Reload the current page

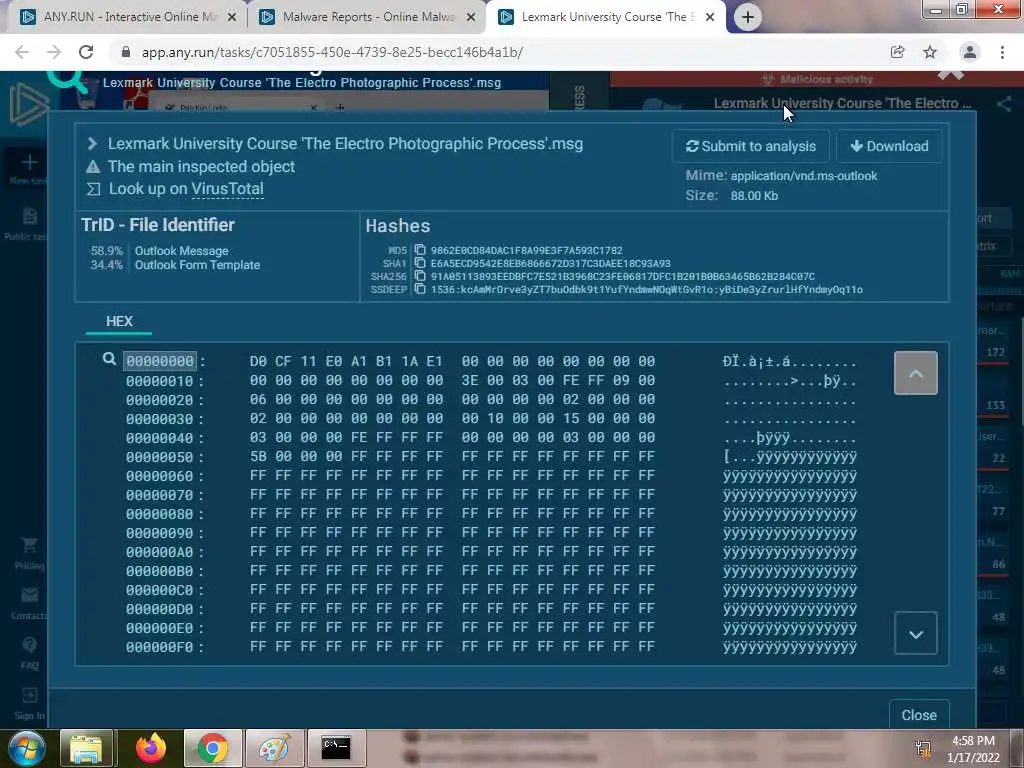(86, 52)
